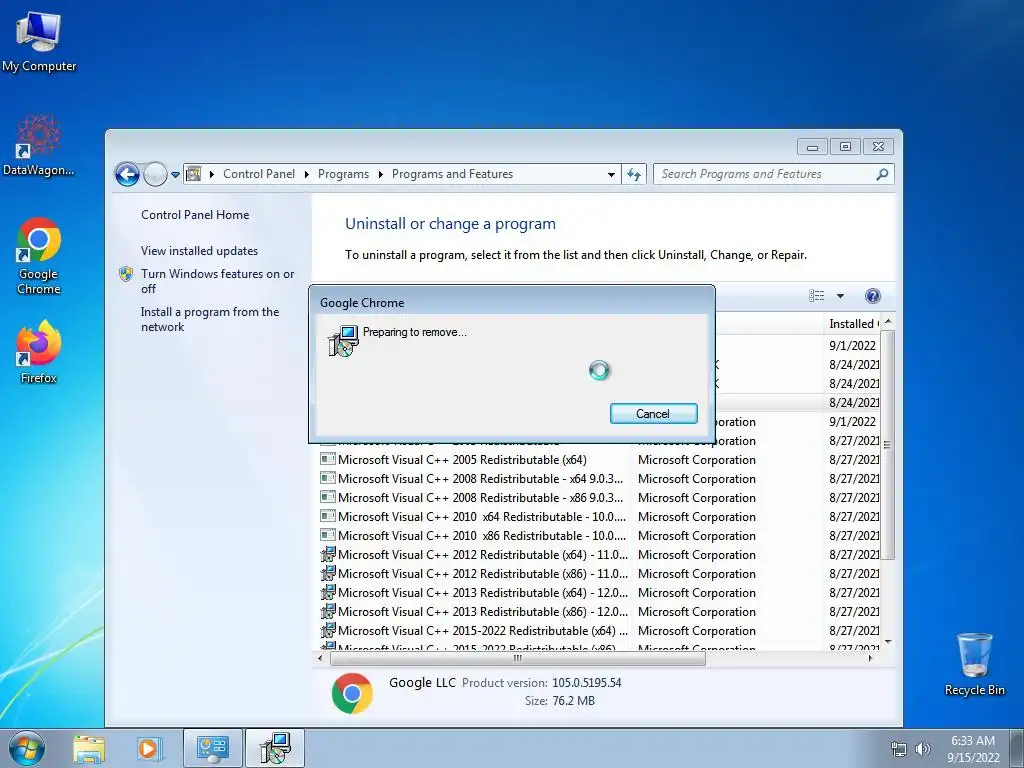Open the volume tray icon

pyautogui.click(x=923, y=749)
